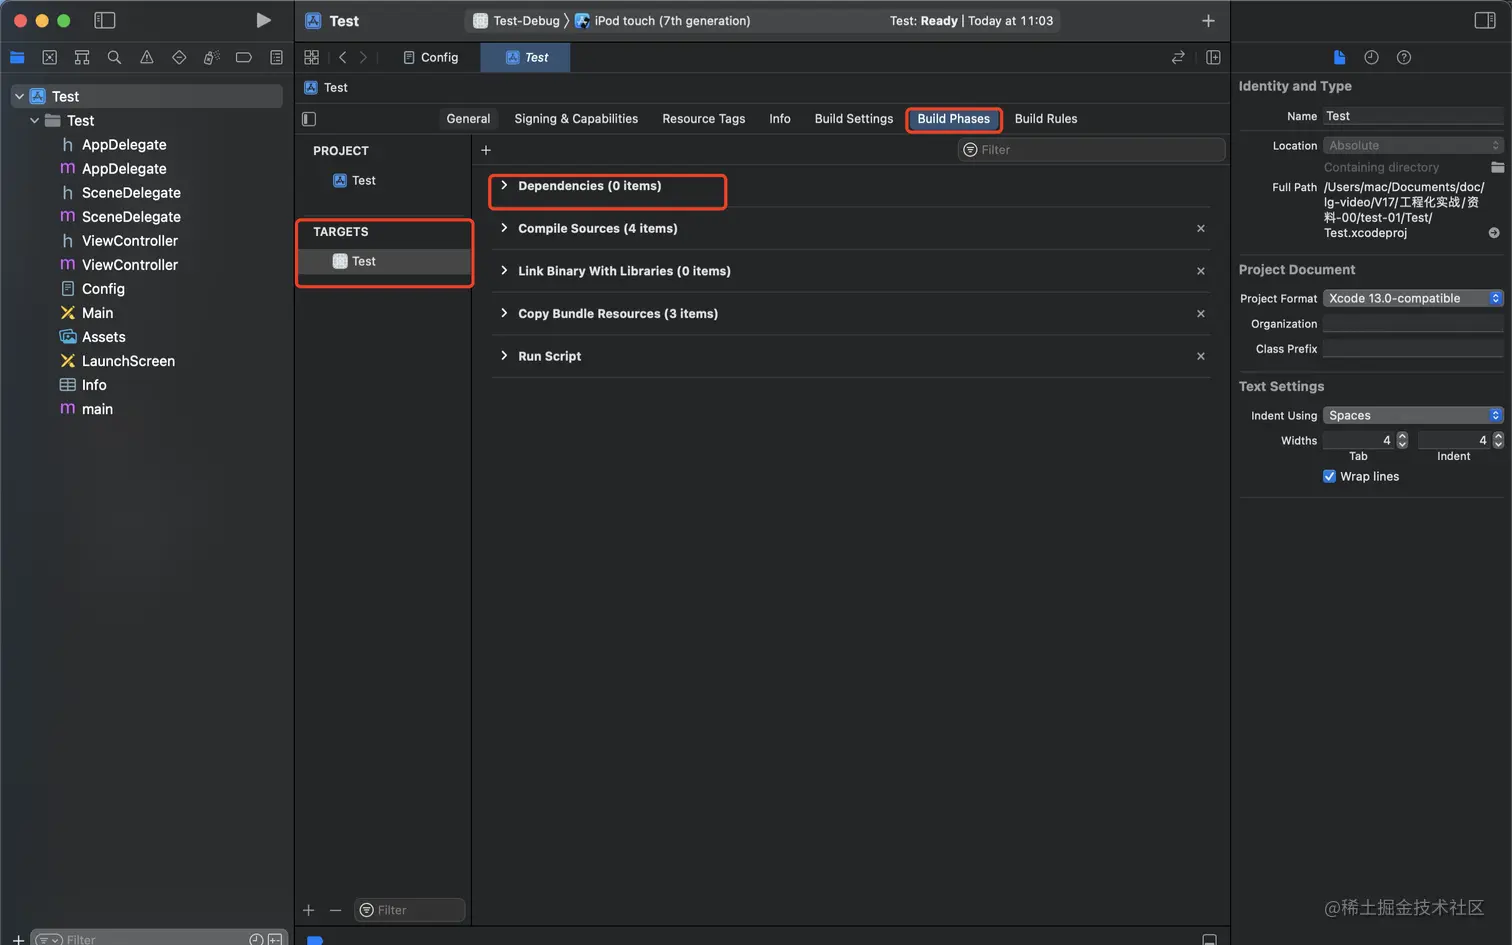Image resolution: width=1512 pixels, height=945 pixels.
Task: Focus the build phases Filter field
Action: [1092, 150]
